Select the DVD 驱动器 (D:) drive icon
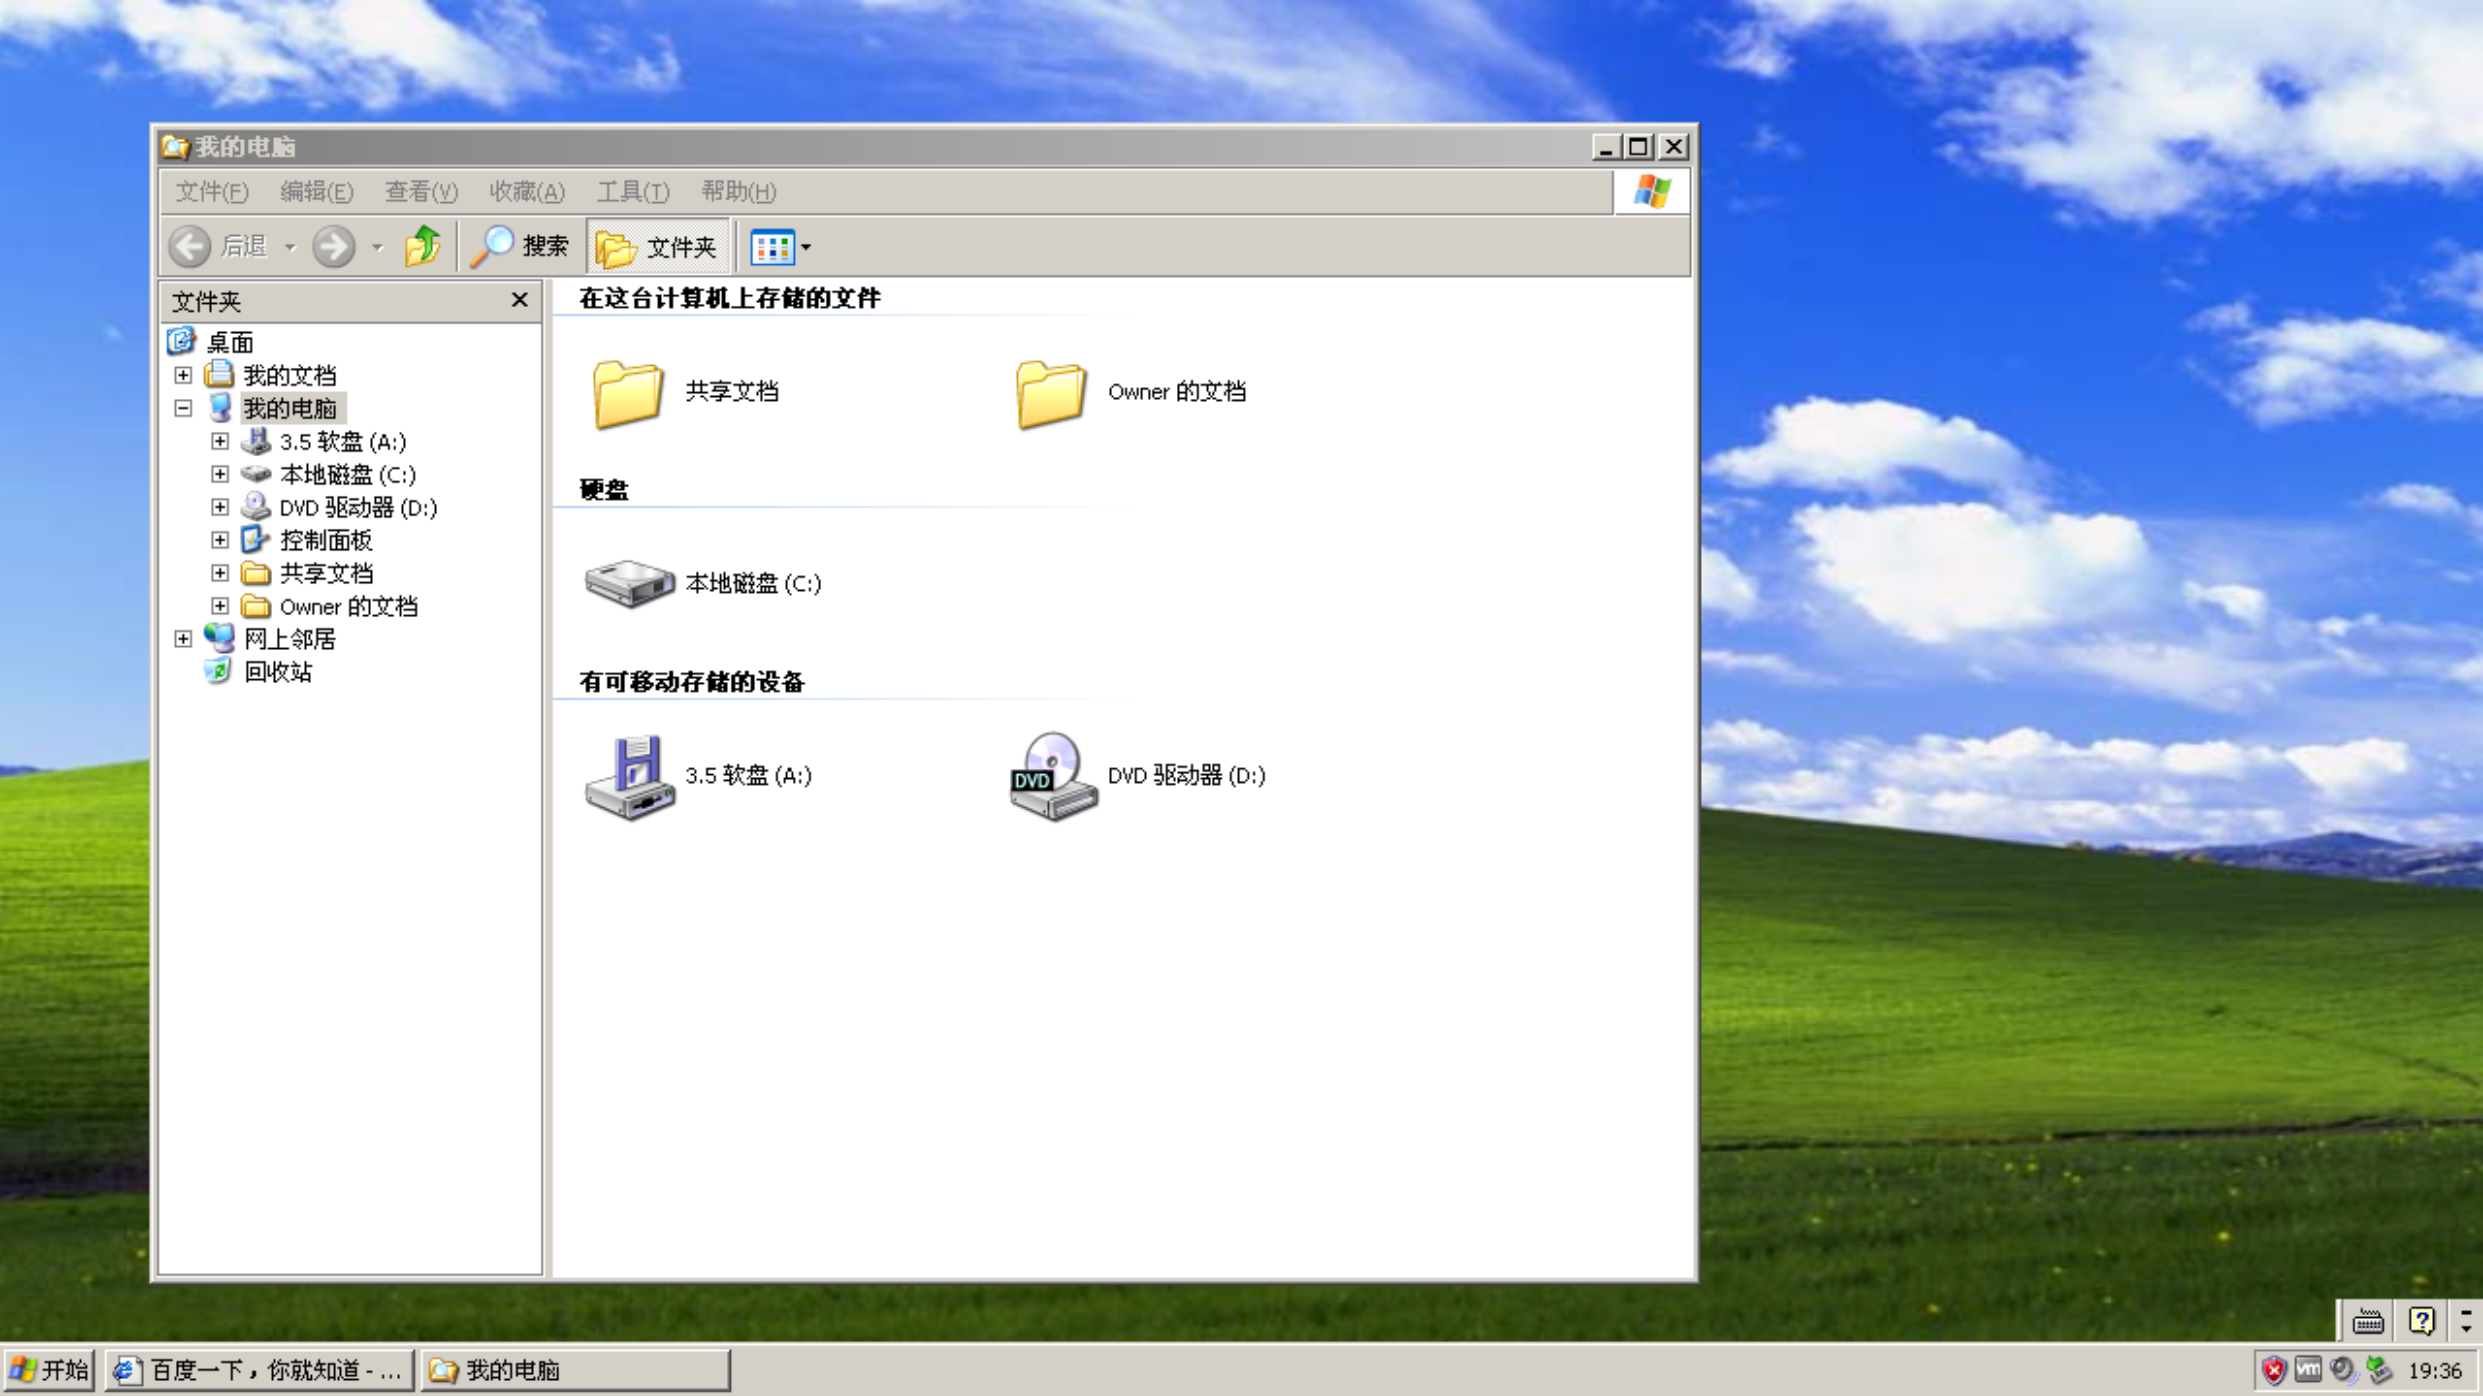This screenshot has height=1396, width=2483. tap(1052, 777)
